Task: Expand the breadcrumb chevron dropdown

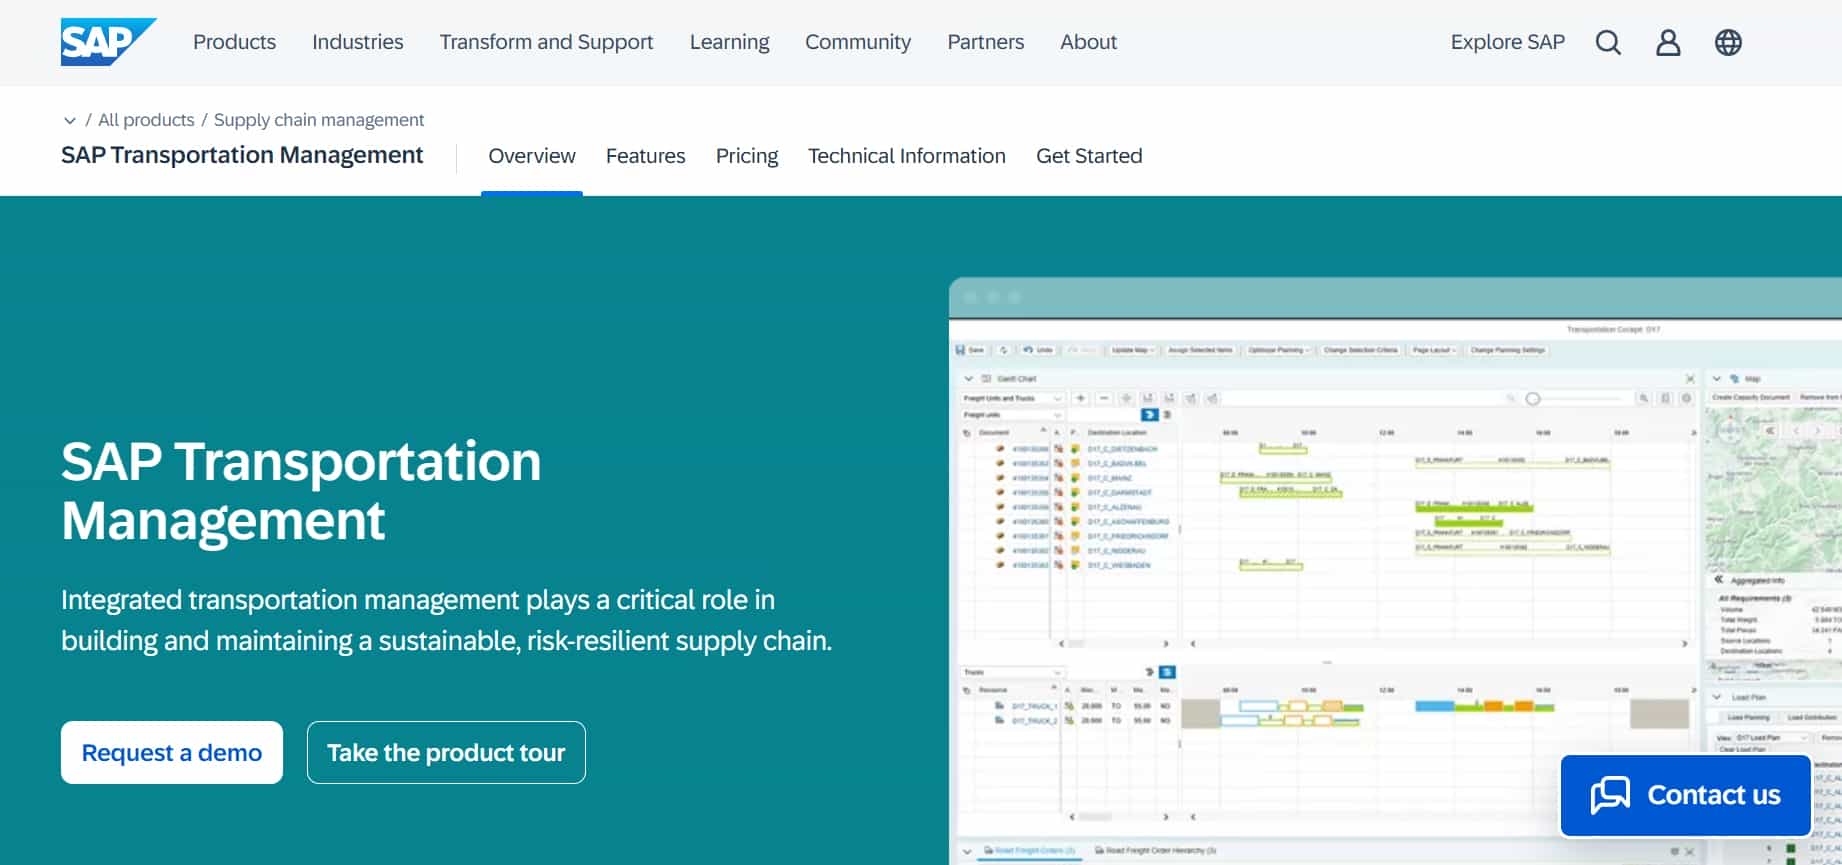Action: [x=70, y=121]
